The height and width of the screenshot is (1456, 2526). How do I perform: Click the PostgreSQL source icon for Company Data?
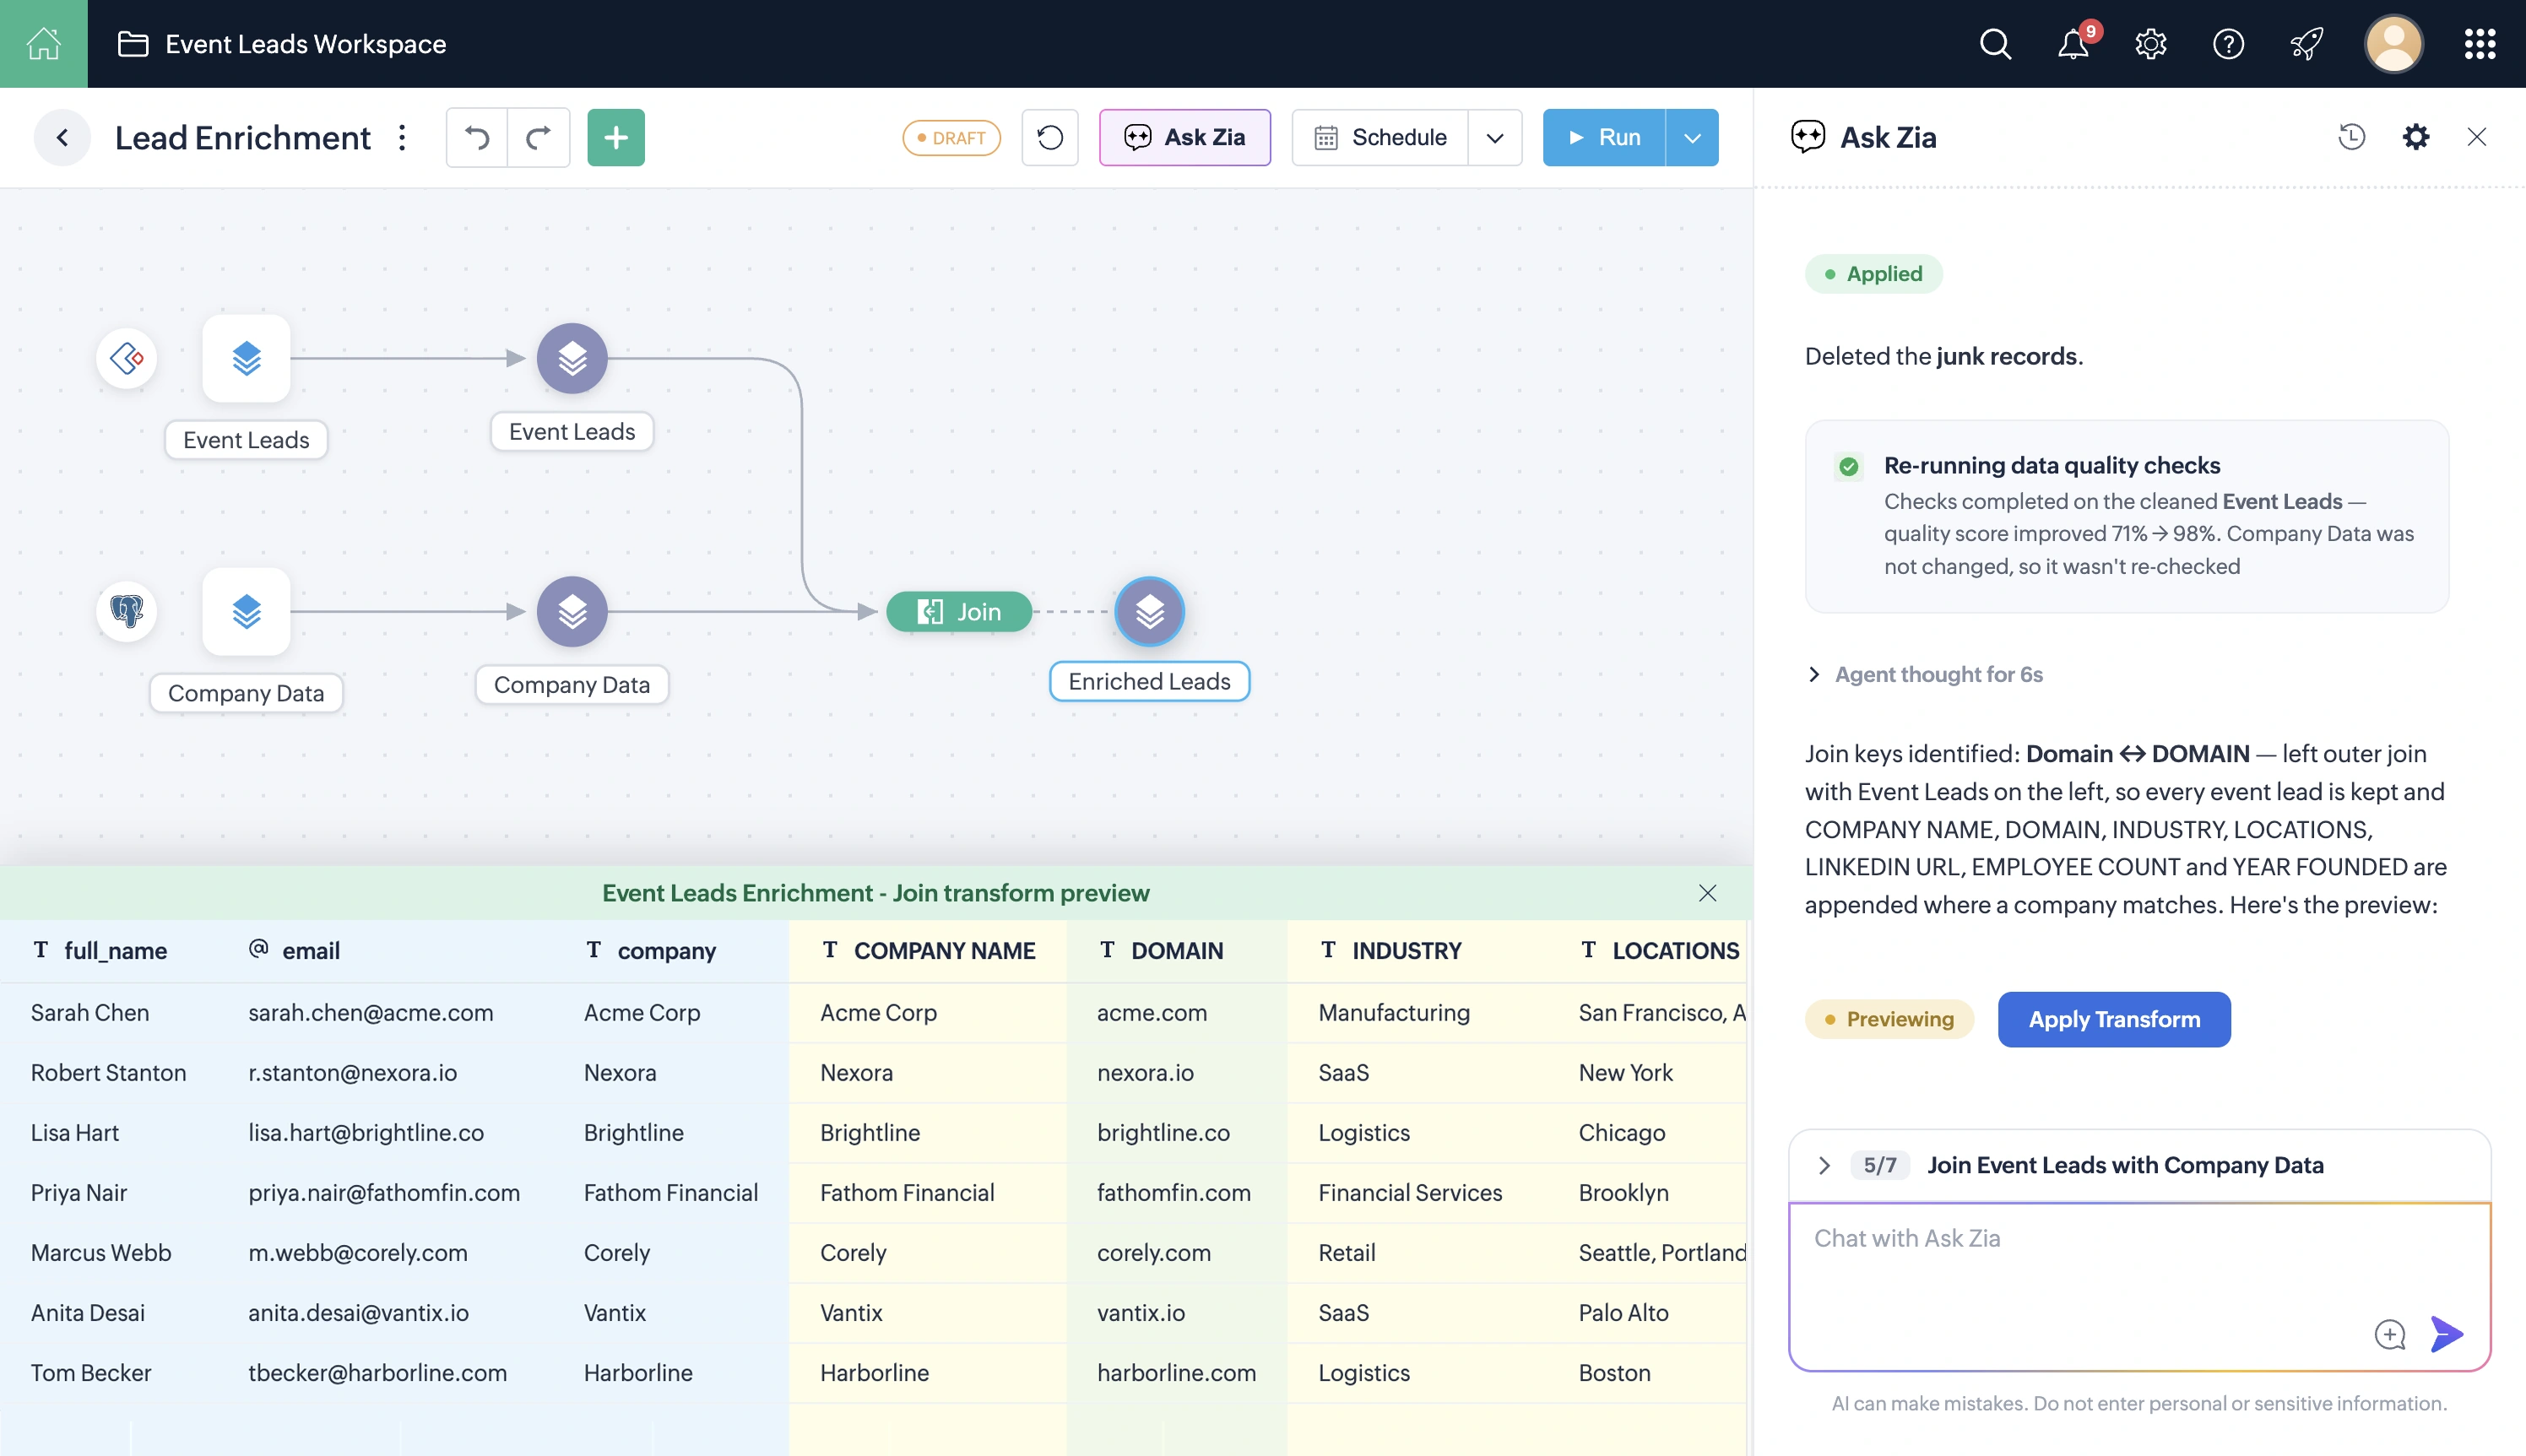[x=127, y=611]
